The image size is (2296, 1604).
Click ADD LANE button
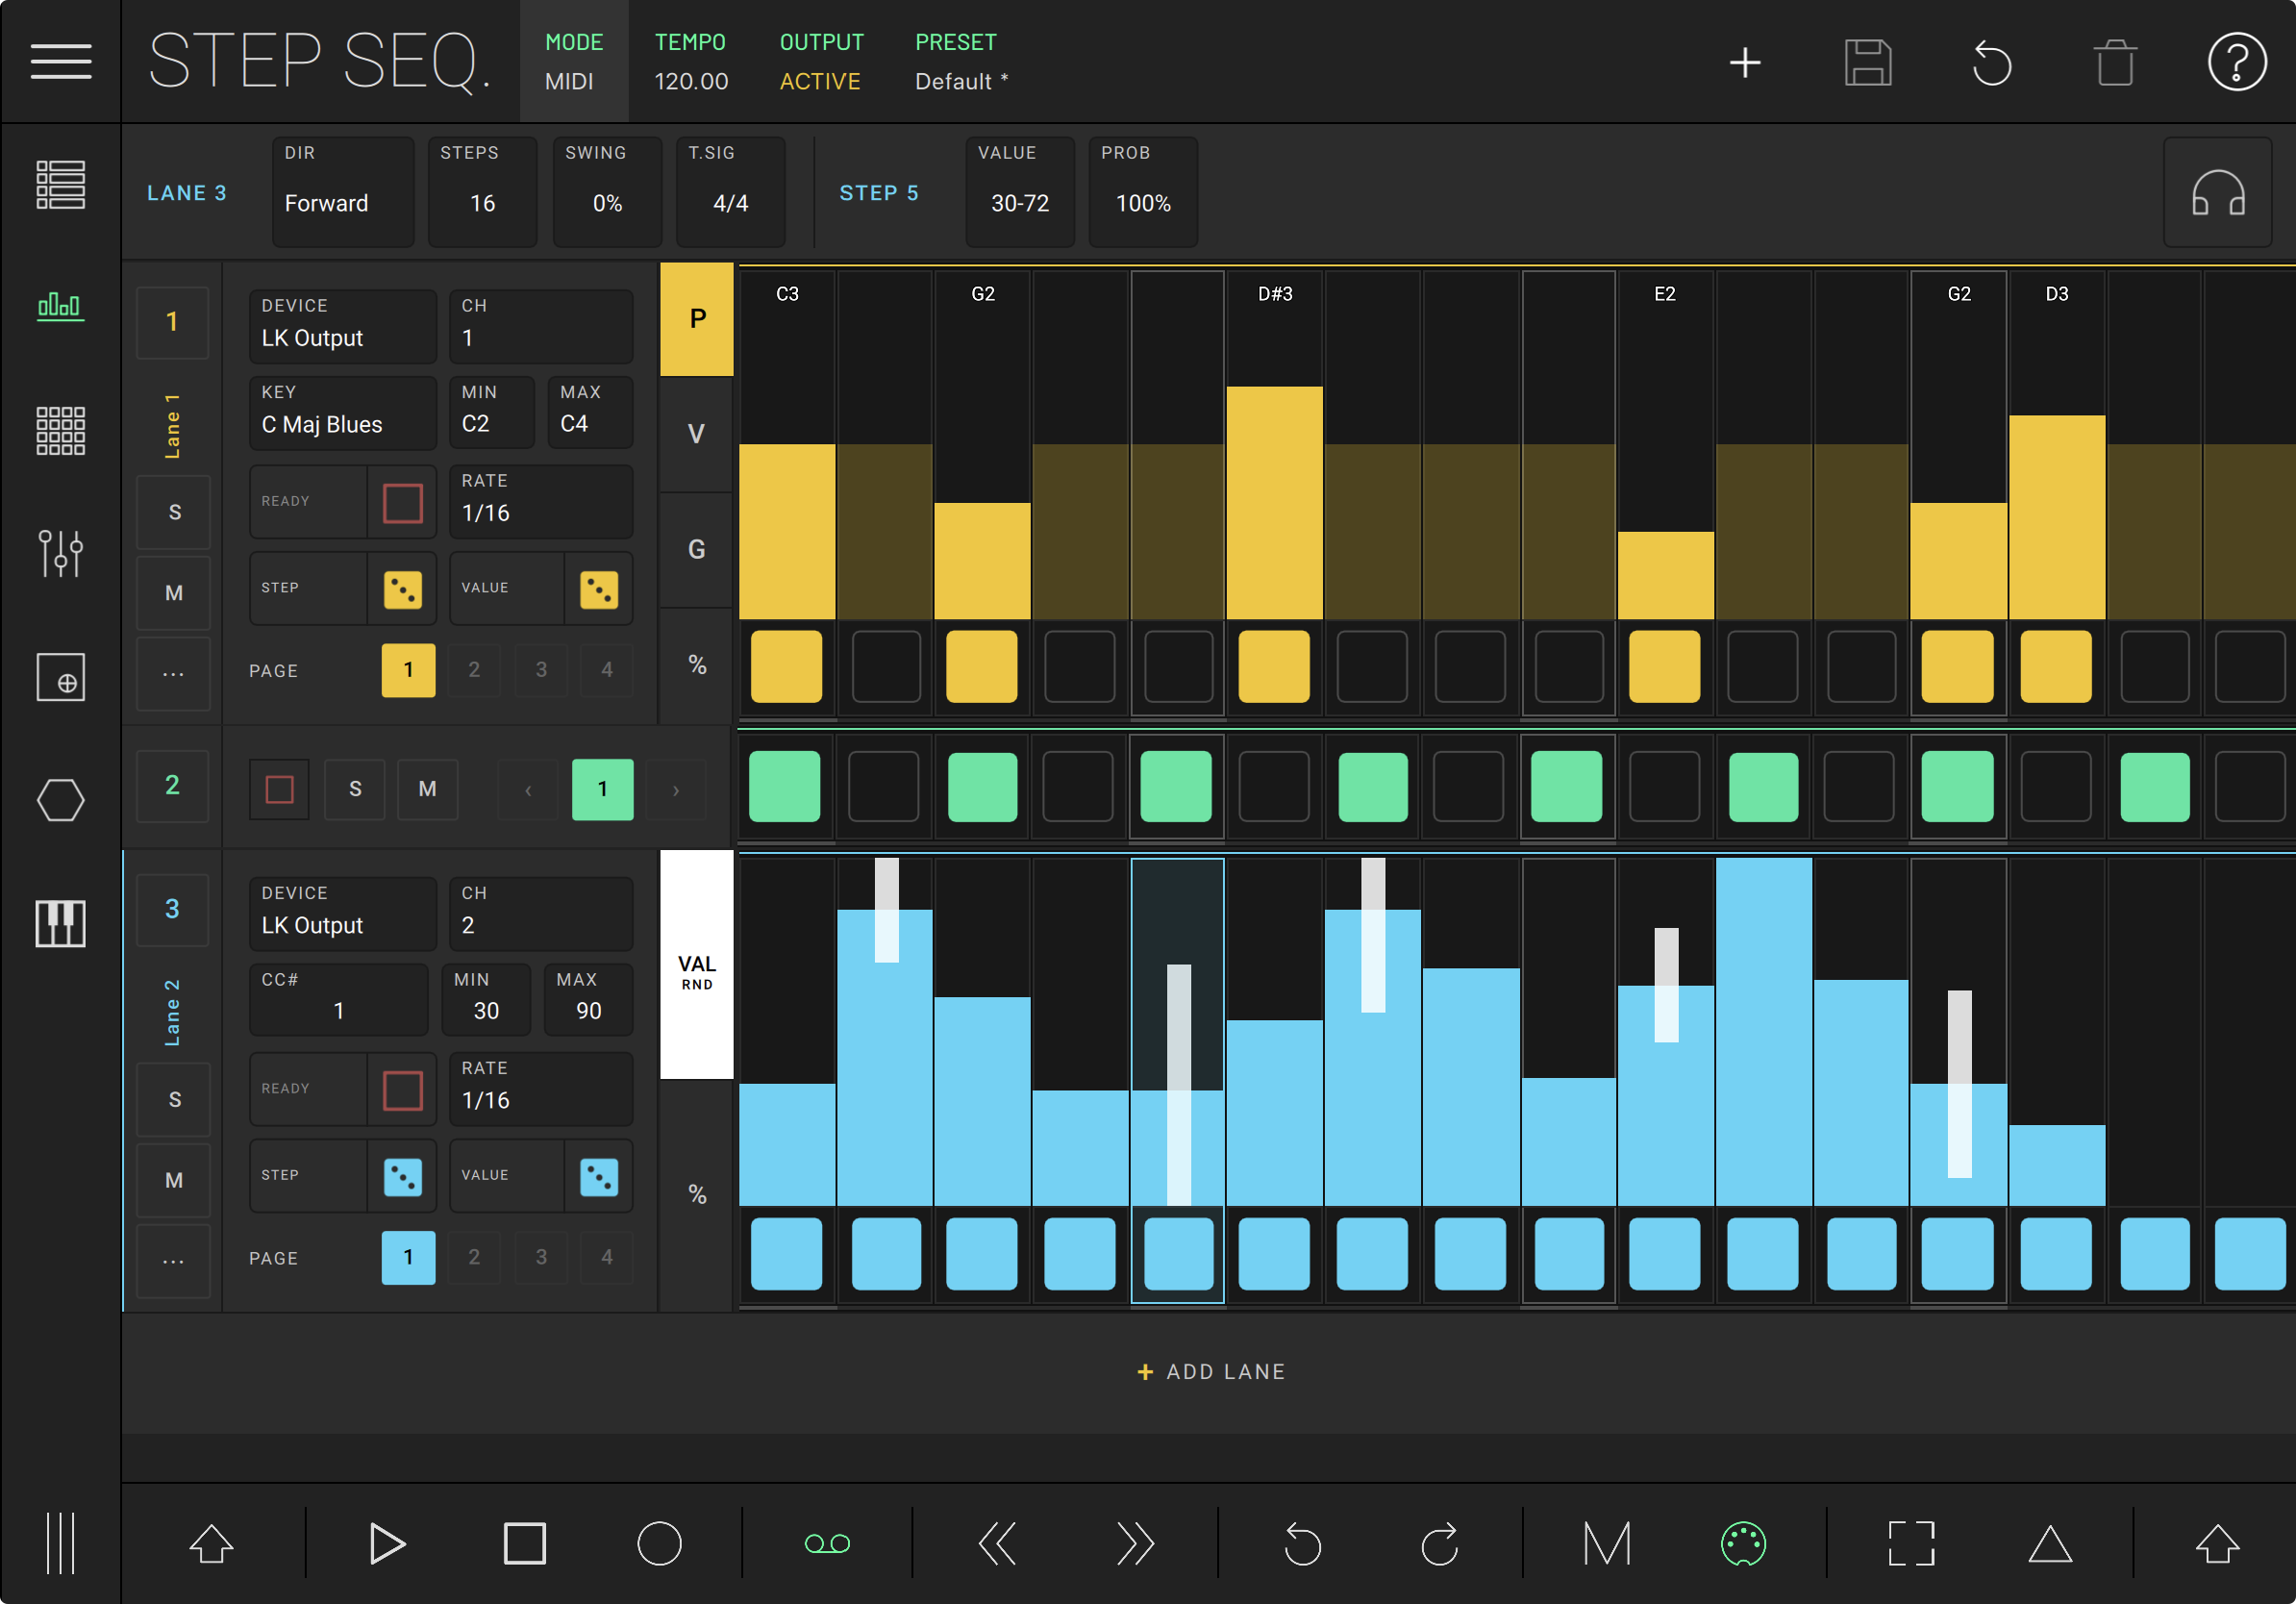tap(1211, 1372)
